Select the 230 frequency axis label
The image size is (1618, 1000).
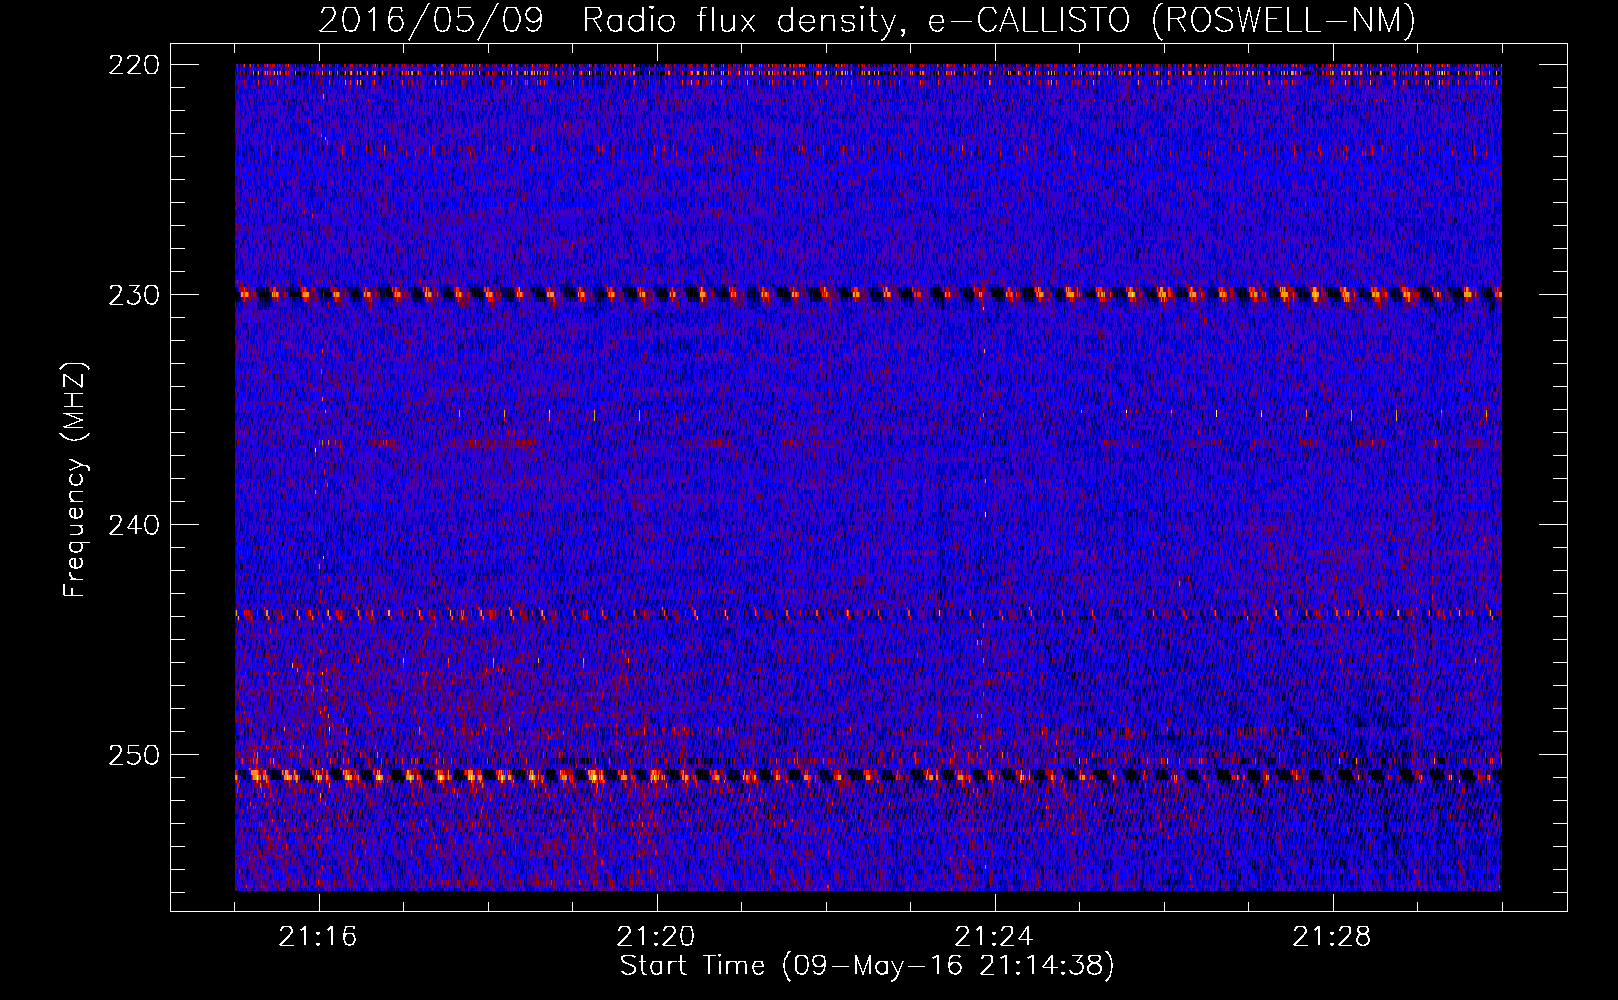tap(133, 295)
